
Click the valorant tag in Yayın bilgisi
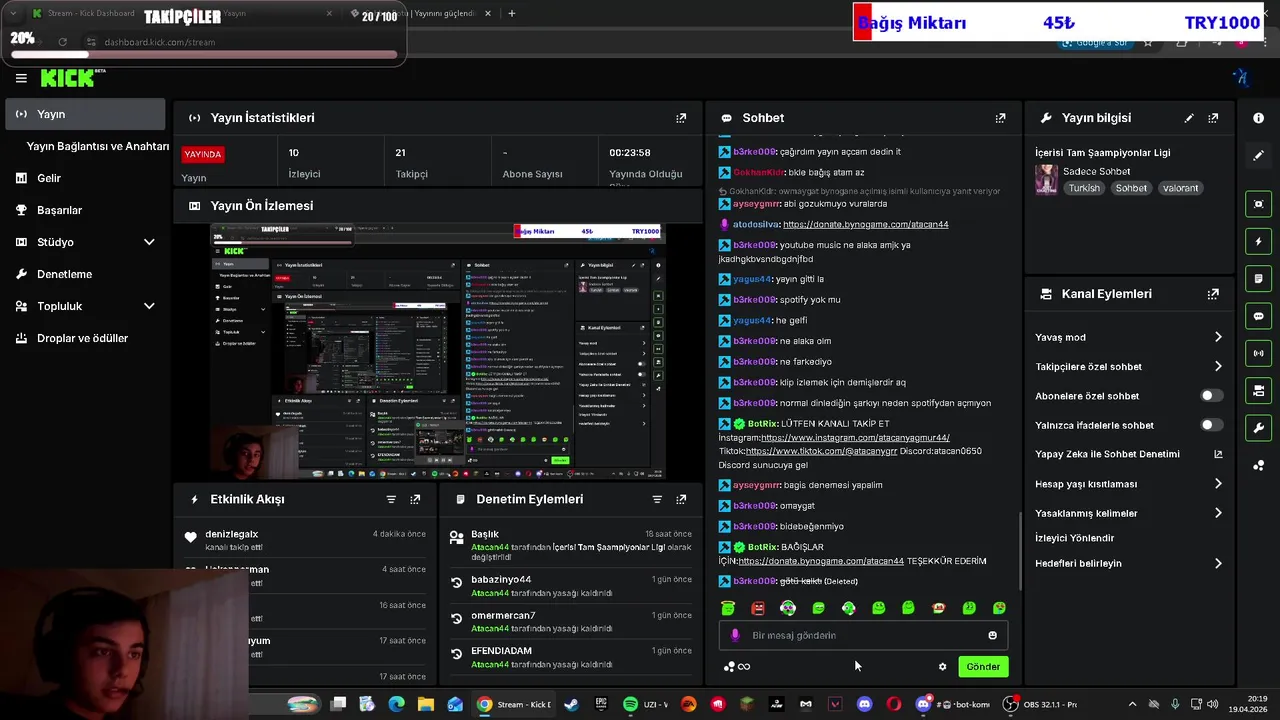(1180, 188)
